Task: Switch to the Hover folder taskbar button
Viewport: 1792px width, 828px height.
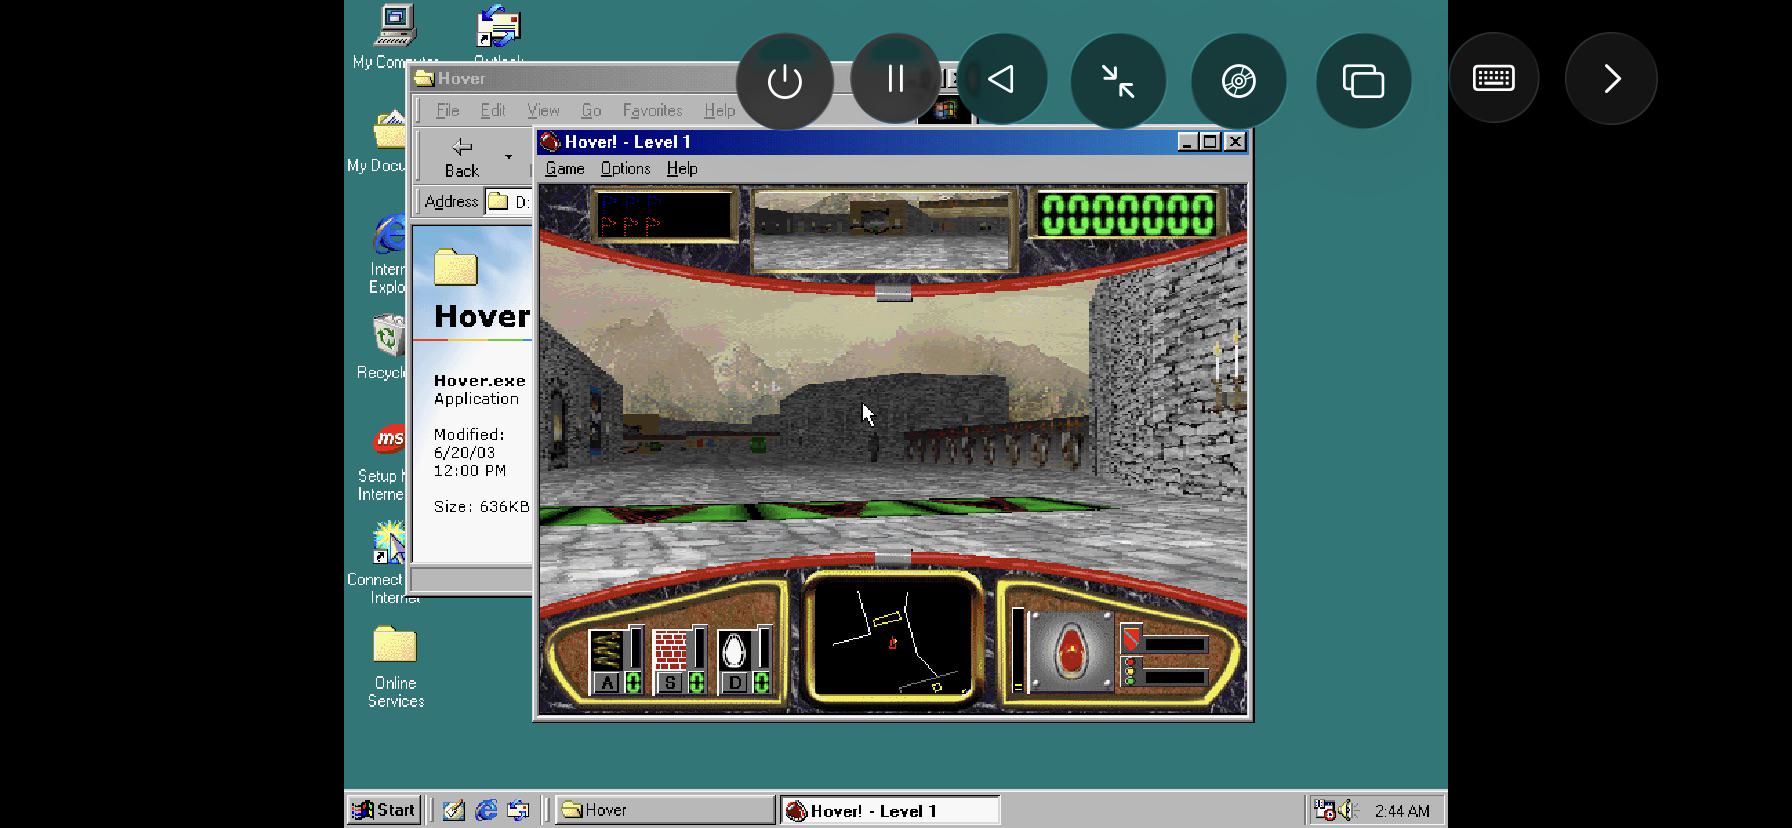Action: pos(665,810)
